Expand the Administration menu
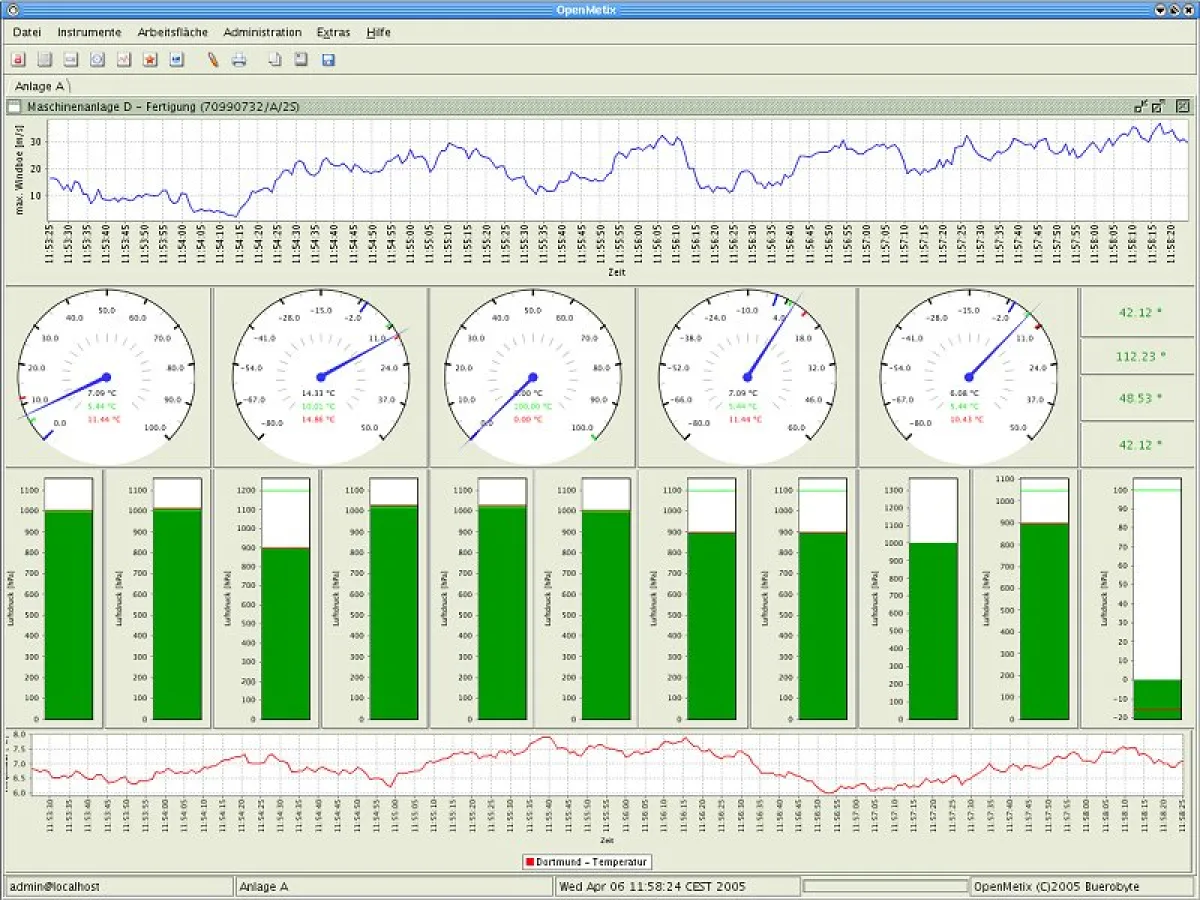 (x=262, y=32)
